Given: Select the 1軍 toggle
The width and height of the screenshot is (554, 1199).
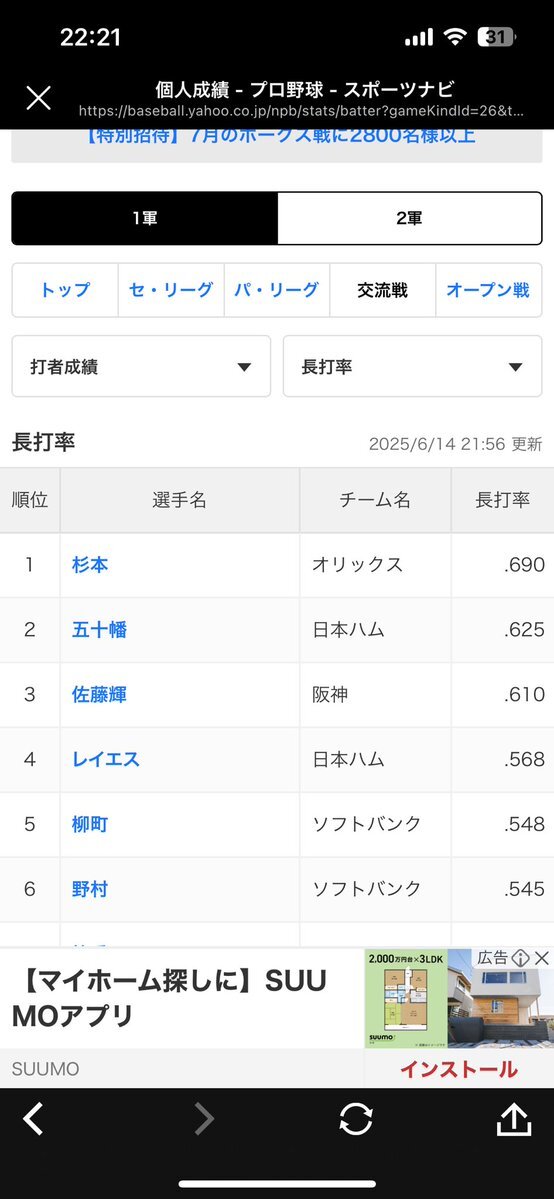Looking at the screenshot, I should click(145, 219).
